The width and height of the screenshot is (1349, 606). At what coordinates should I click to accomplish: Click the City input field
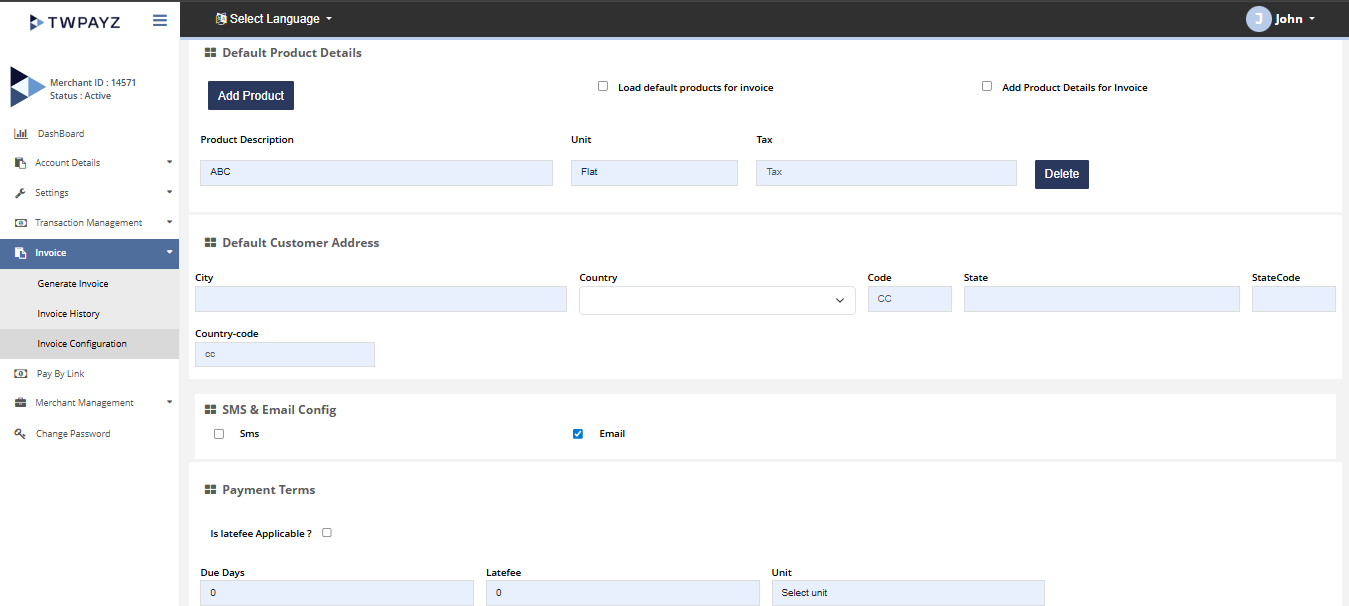tap(380, 299)
